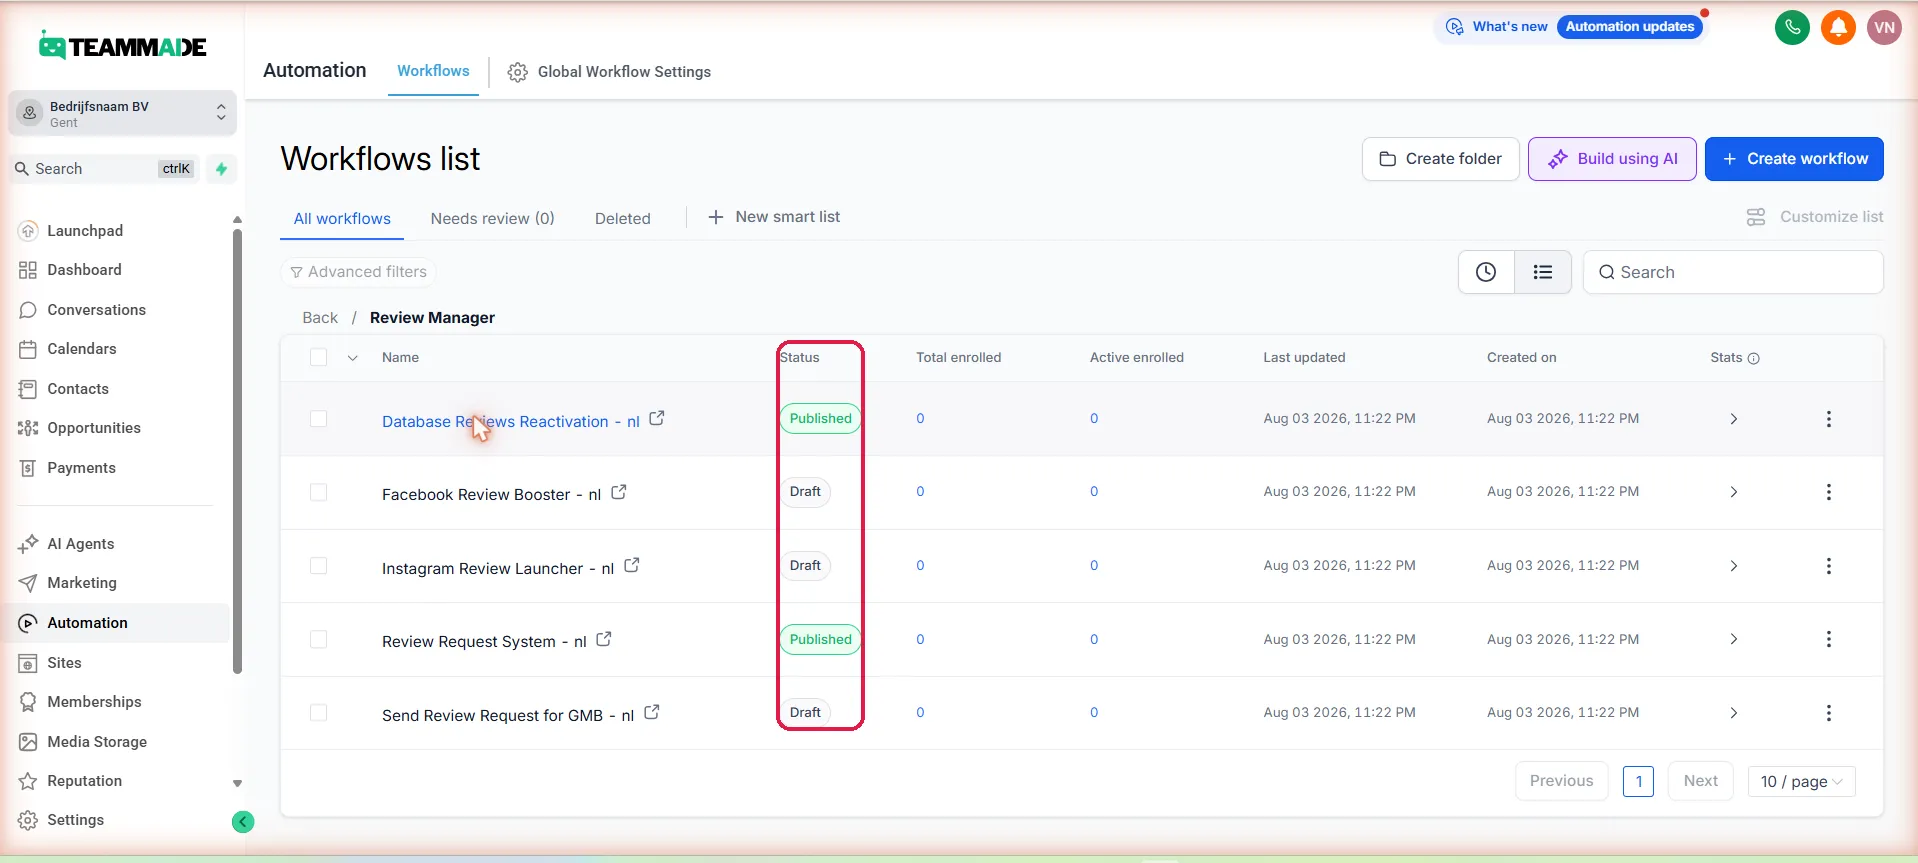Click the green phone call icon

coord(1792,27)
